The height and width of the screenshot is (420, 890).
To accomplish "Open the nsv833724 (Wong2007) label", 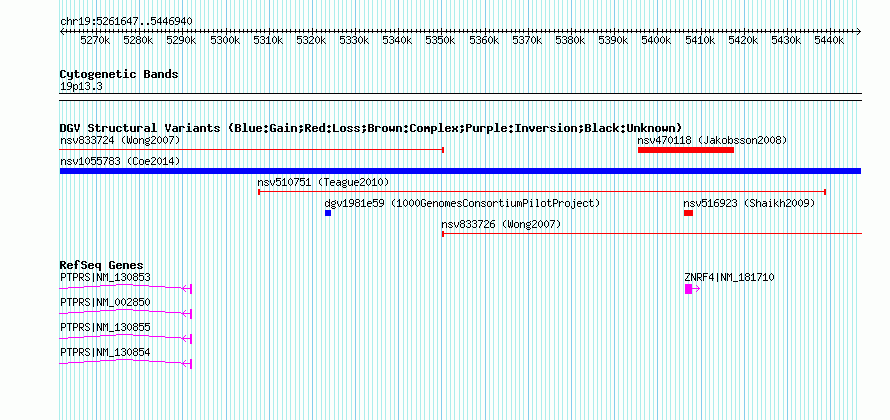I will tap(120, 140).
